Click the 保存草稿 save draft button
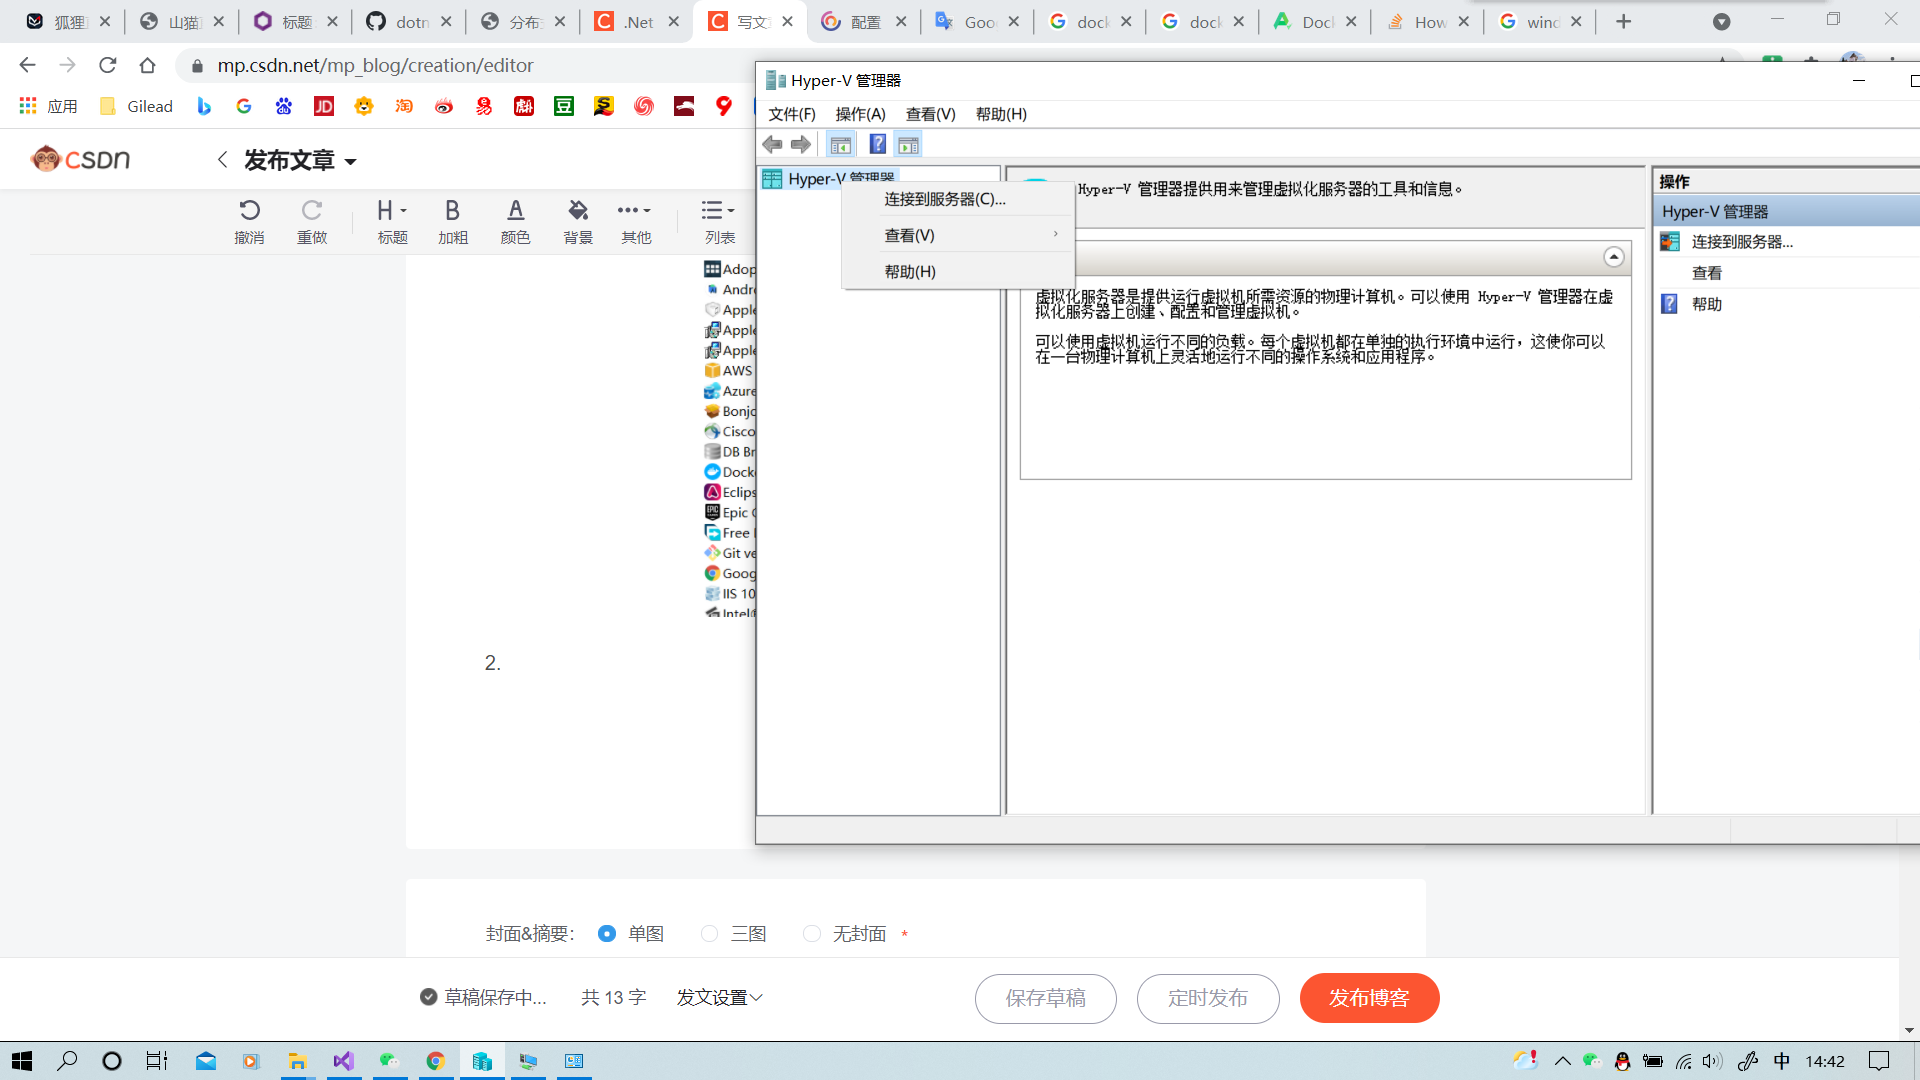1920x1080 pixels. click(x=1045, y=997)
